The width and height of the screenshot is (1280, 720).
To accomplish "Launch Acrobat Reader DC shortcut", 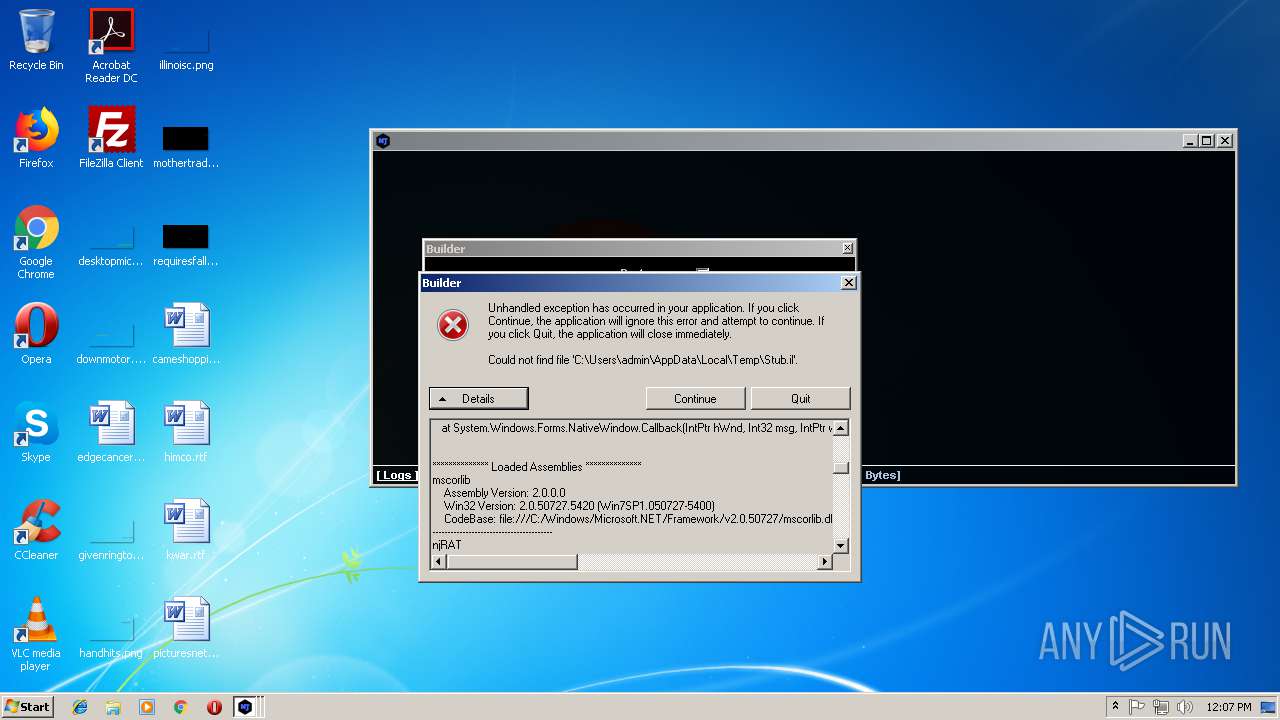I will (111, 46).
